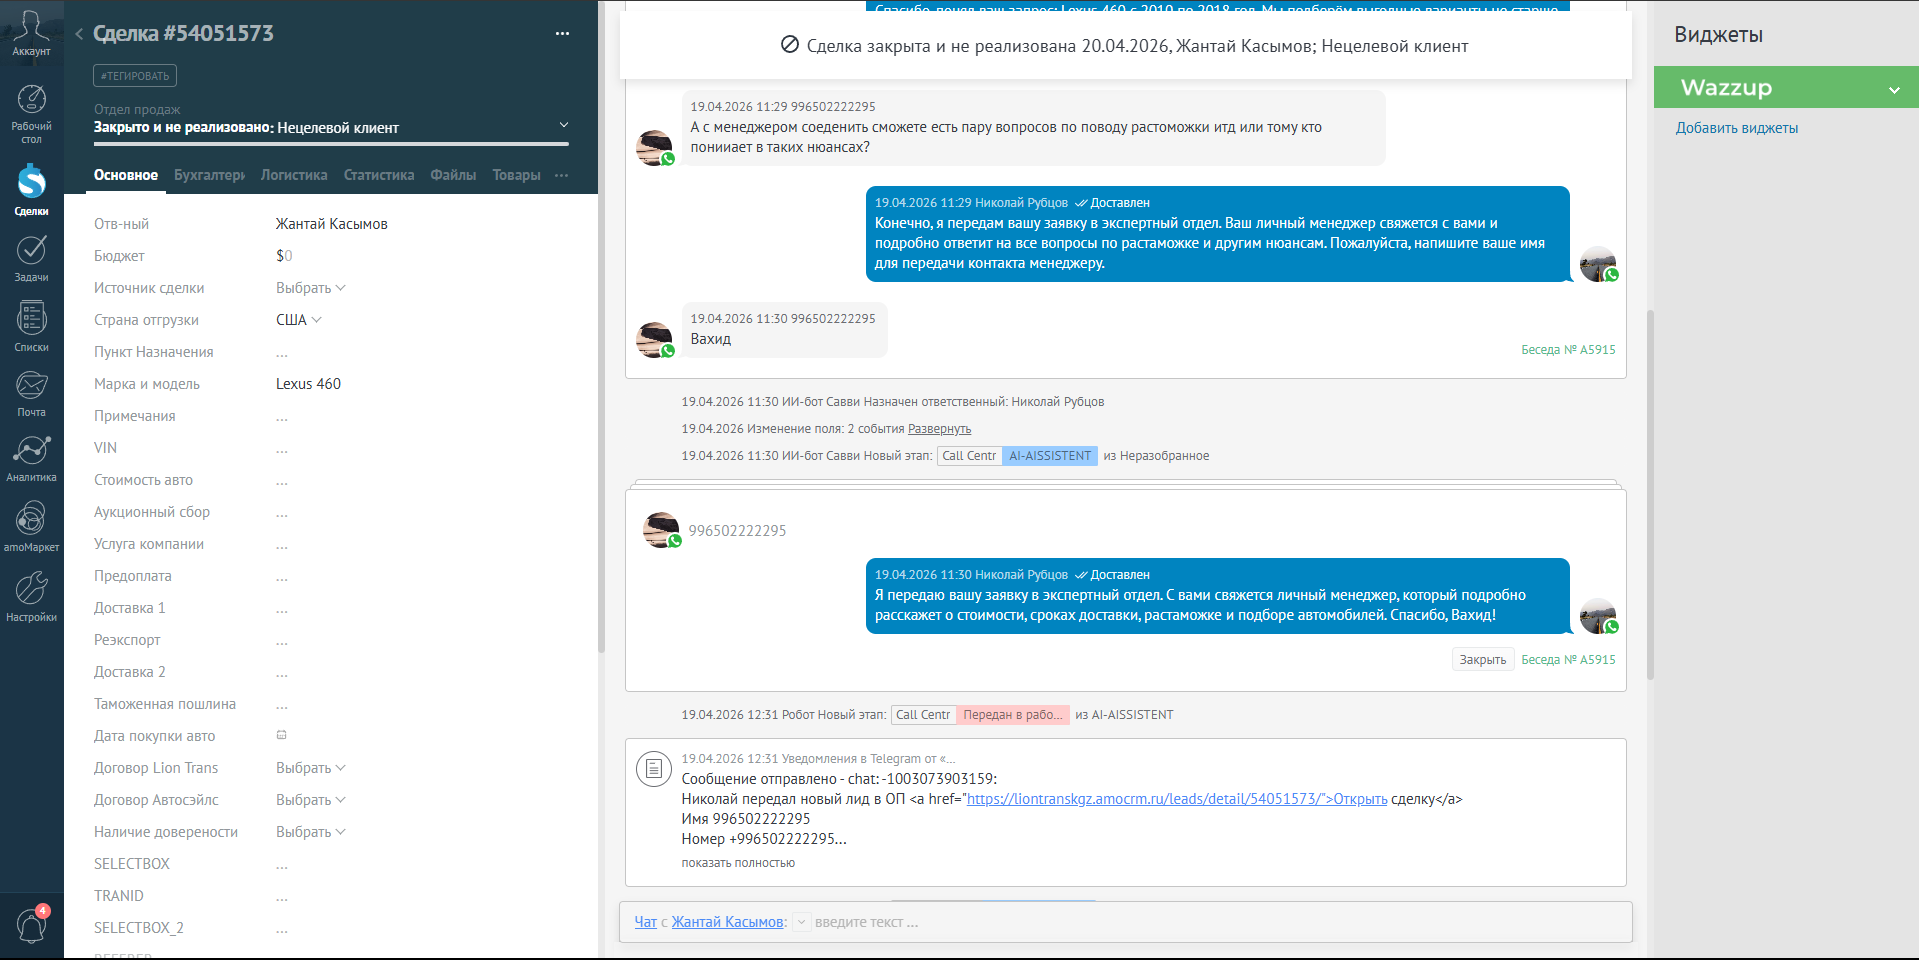Click the Стоимость авто empty value
1919x960 pixels.
click(282, 480)
